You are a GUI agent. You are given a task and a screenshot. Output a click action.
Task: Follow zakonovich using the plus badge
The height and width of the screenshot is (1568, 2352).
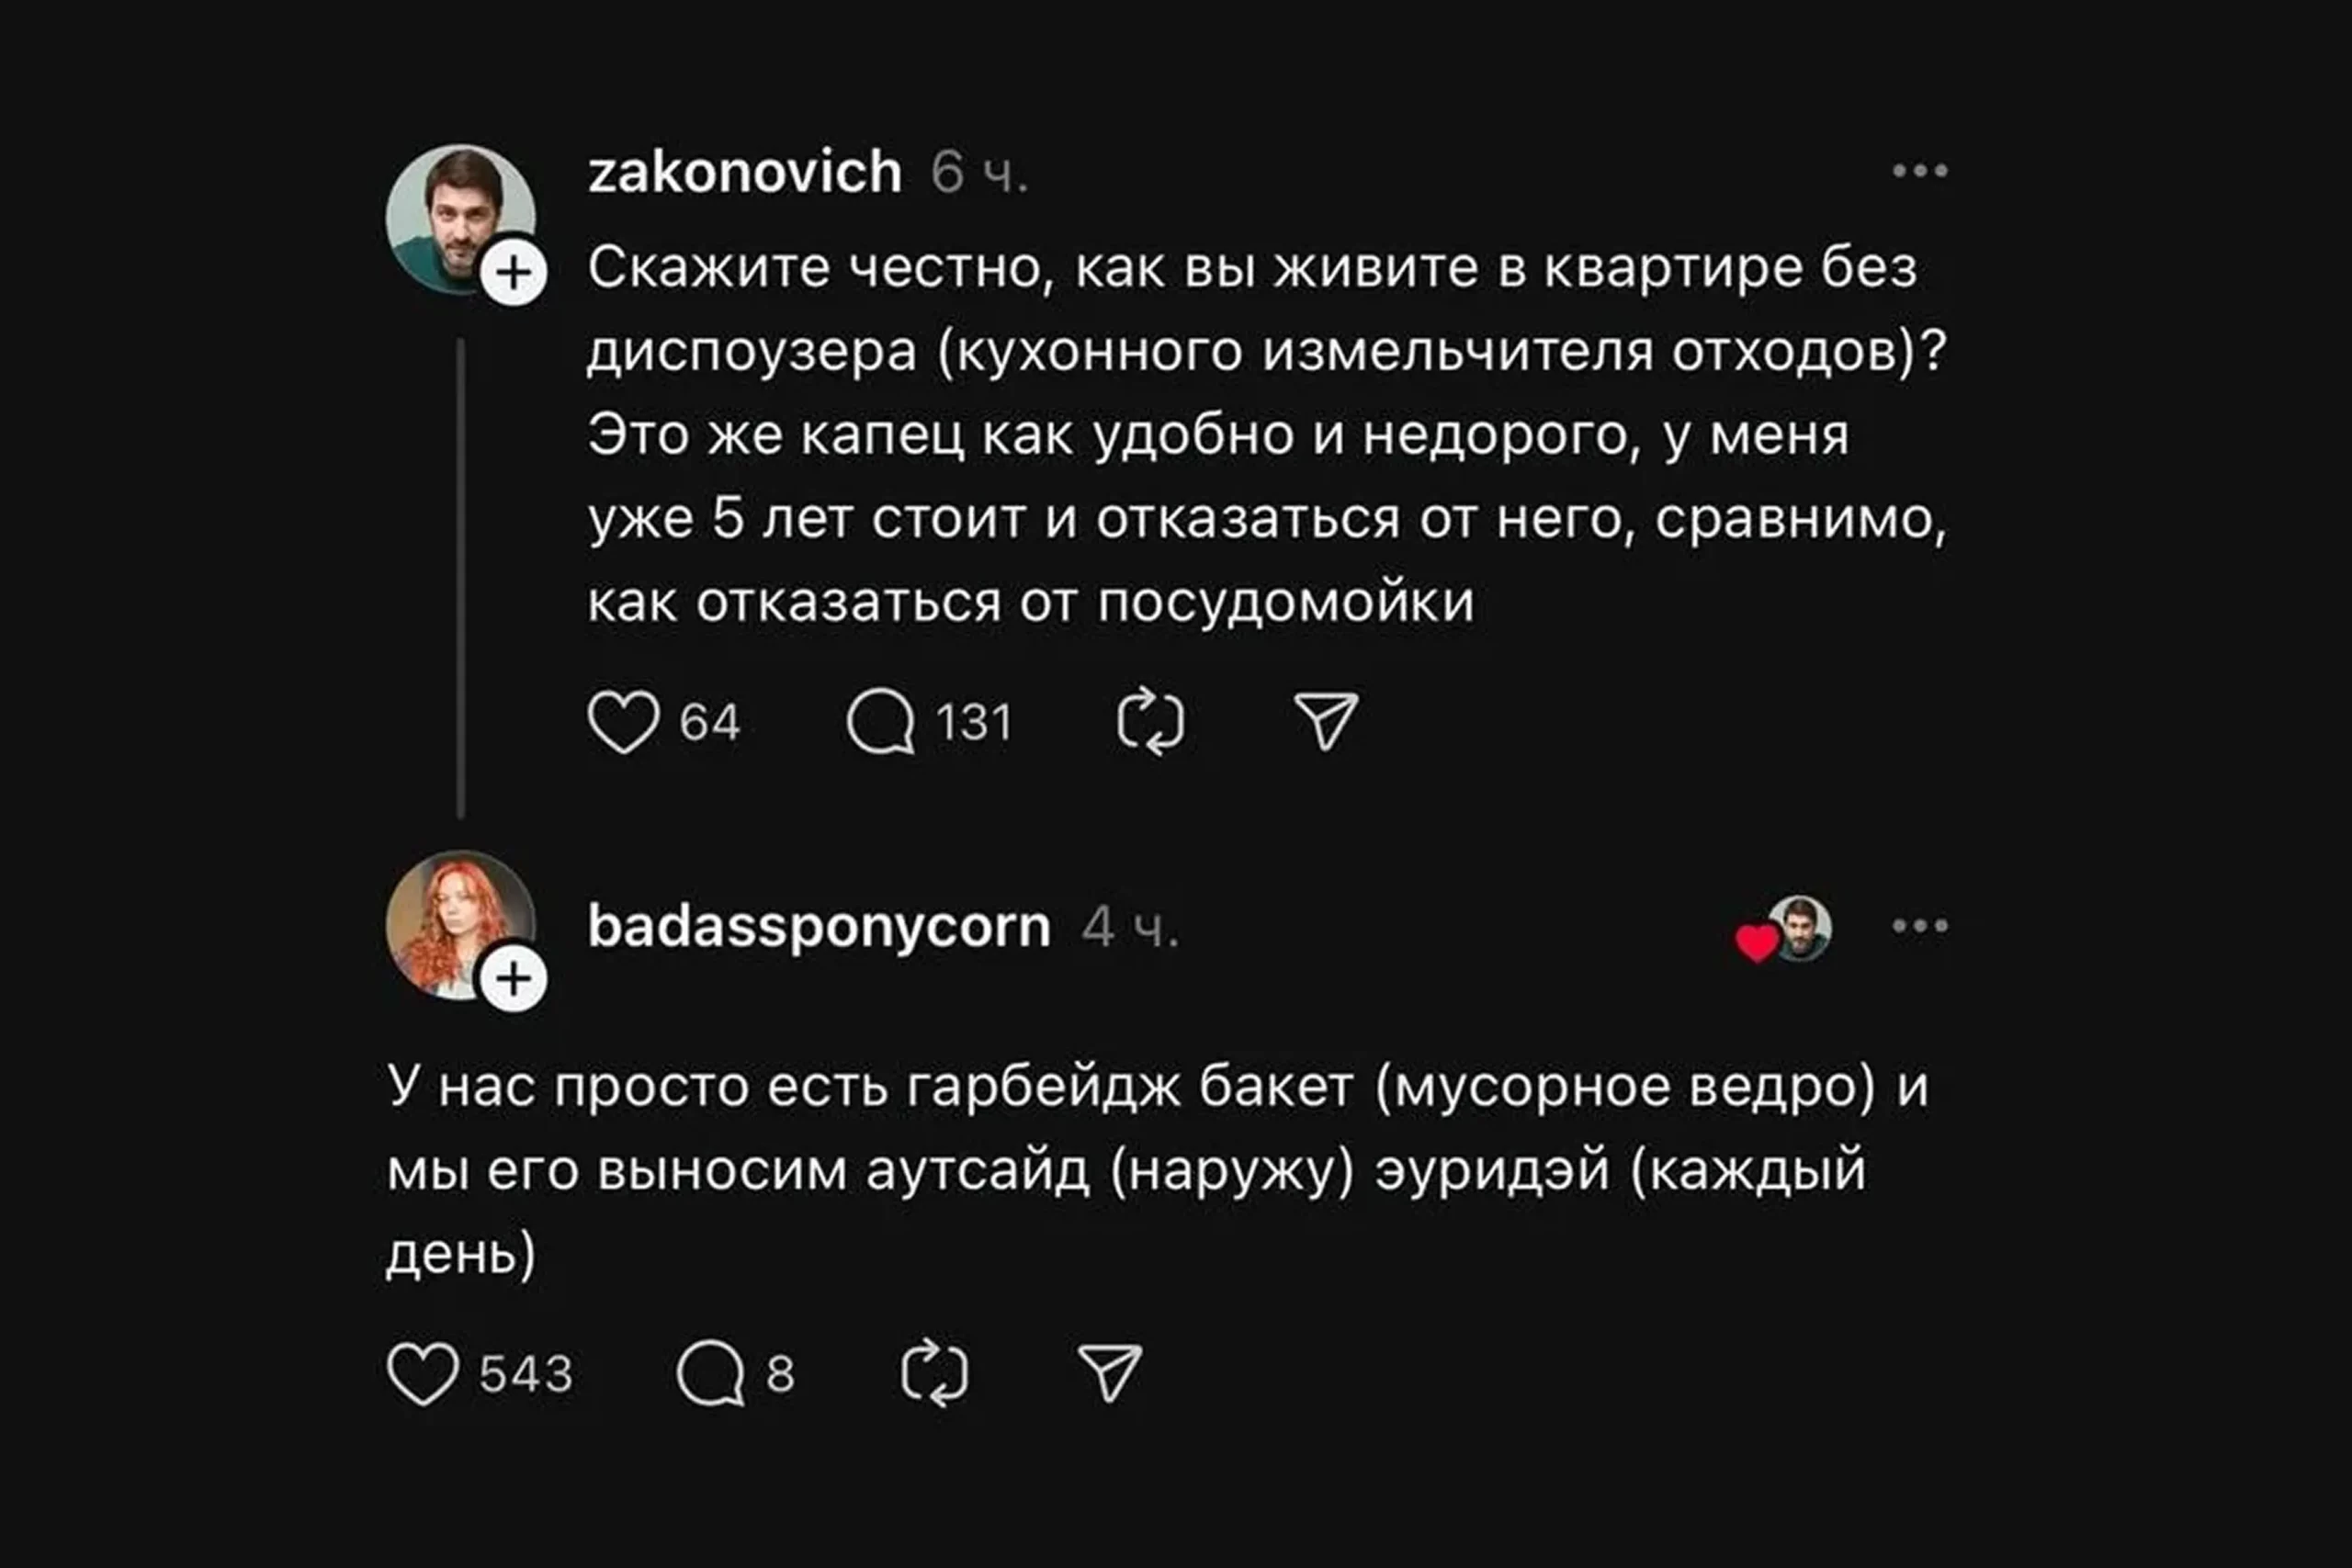514,273
